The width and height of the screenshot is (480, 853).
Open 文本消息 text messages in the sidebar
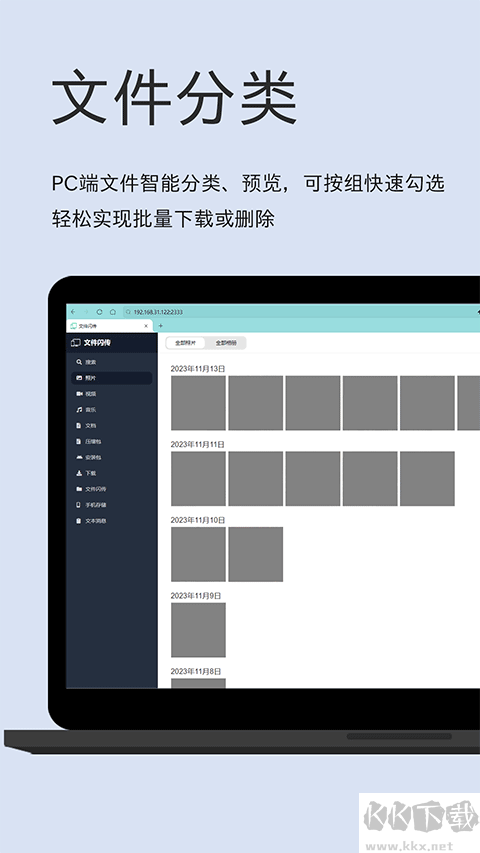112,521
